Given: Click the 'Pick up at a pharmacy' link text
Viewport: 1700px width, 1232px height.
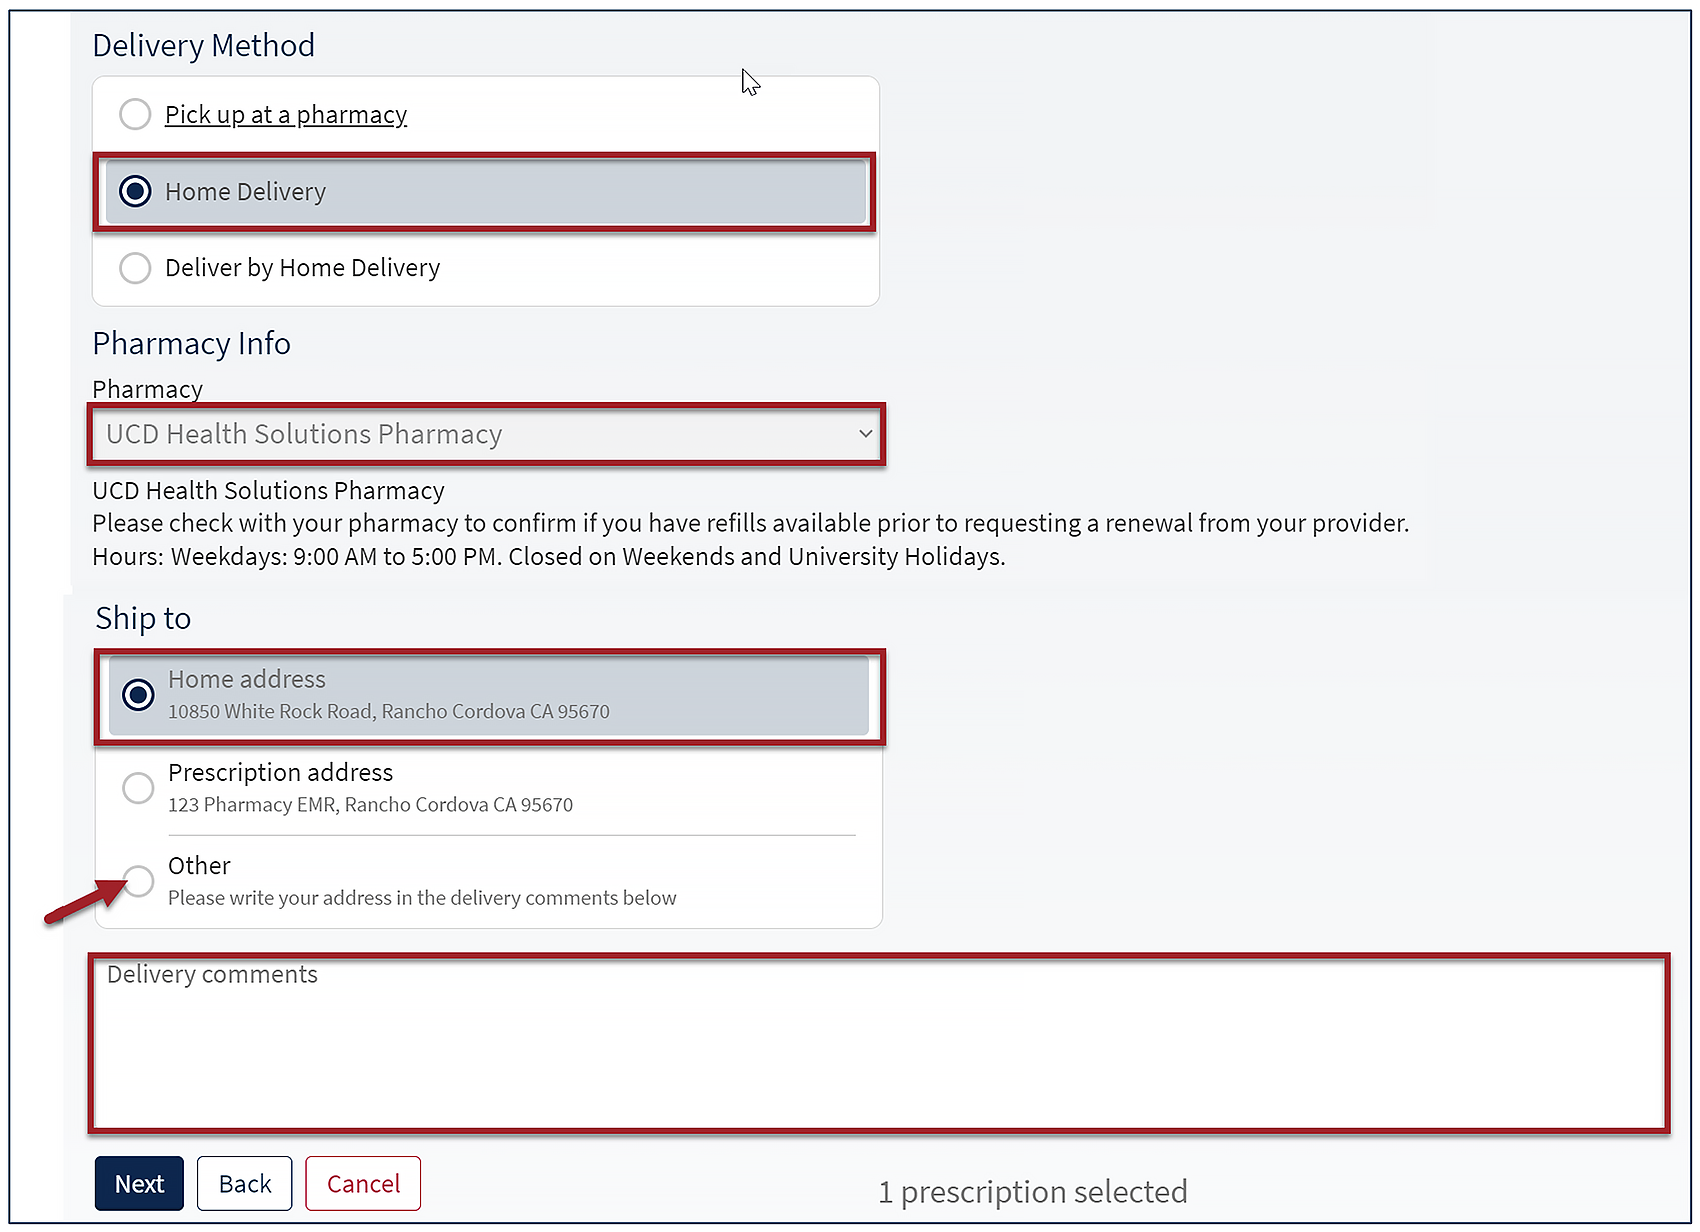Looking at the screenshot, I should [285, 115].
